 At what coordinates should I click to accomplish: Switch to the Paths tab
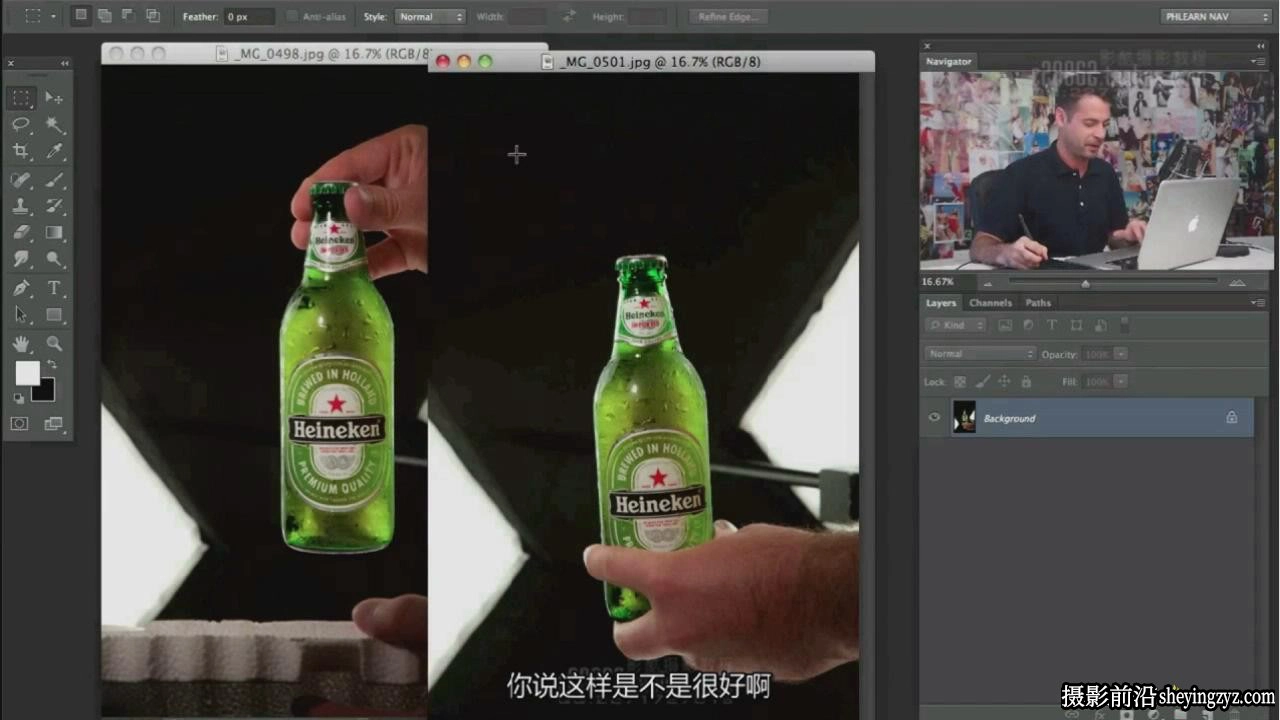(1038, 303)
